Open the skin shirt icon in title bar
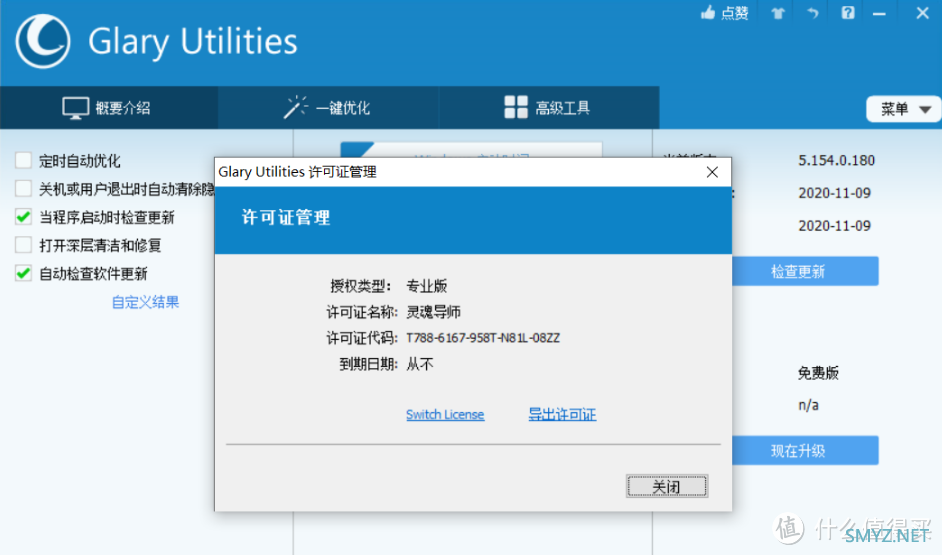This screenshot has height=555, width=942. coord(778,13)
